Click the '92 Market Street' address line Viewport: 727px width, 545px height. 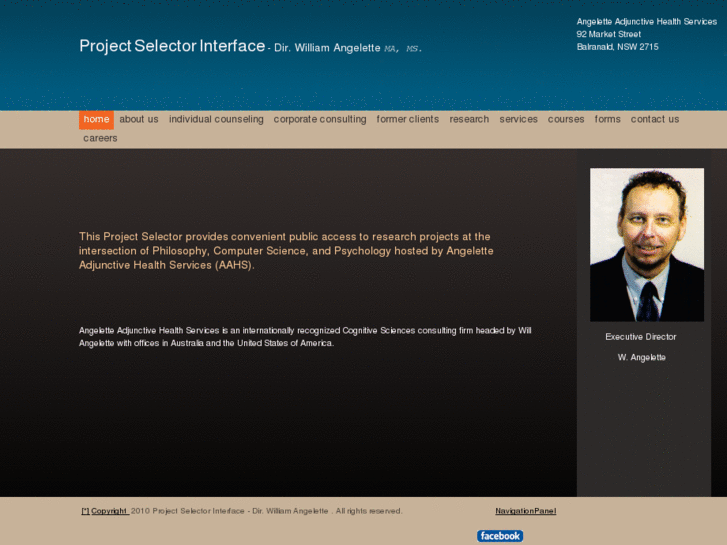(x=609, y=34)
